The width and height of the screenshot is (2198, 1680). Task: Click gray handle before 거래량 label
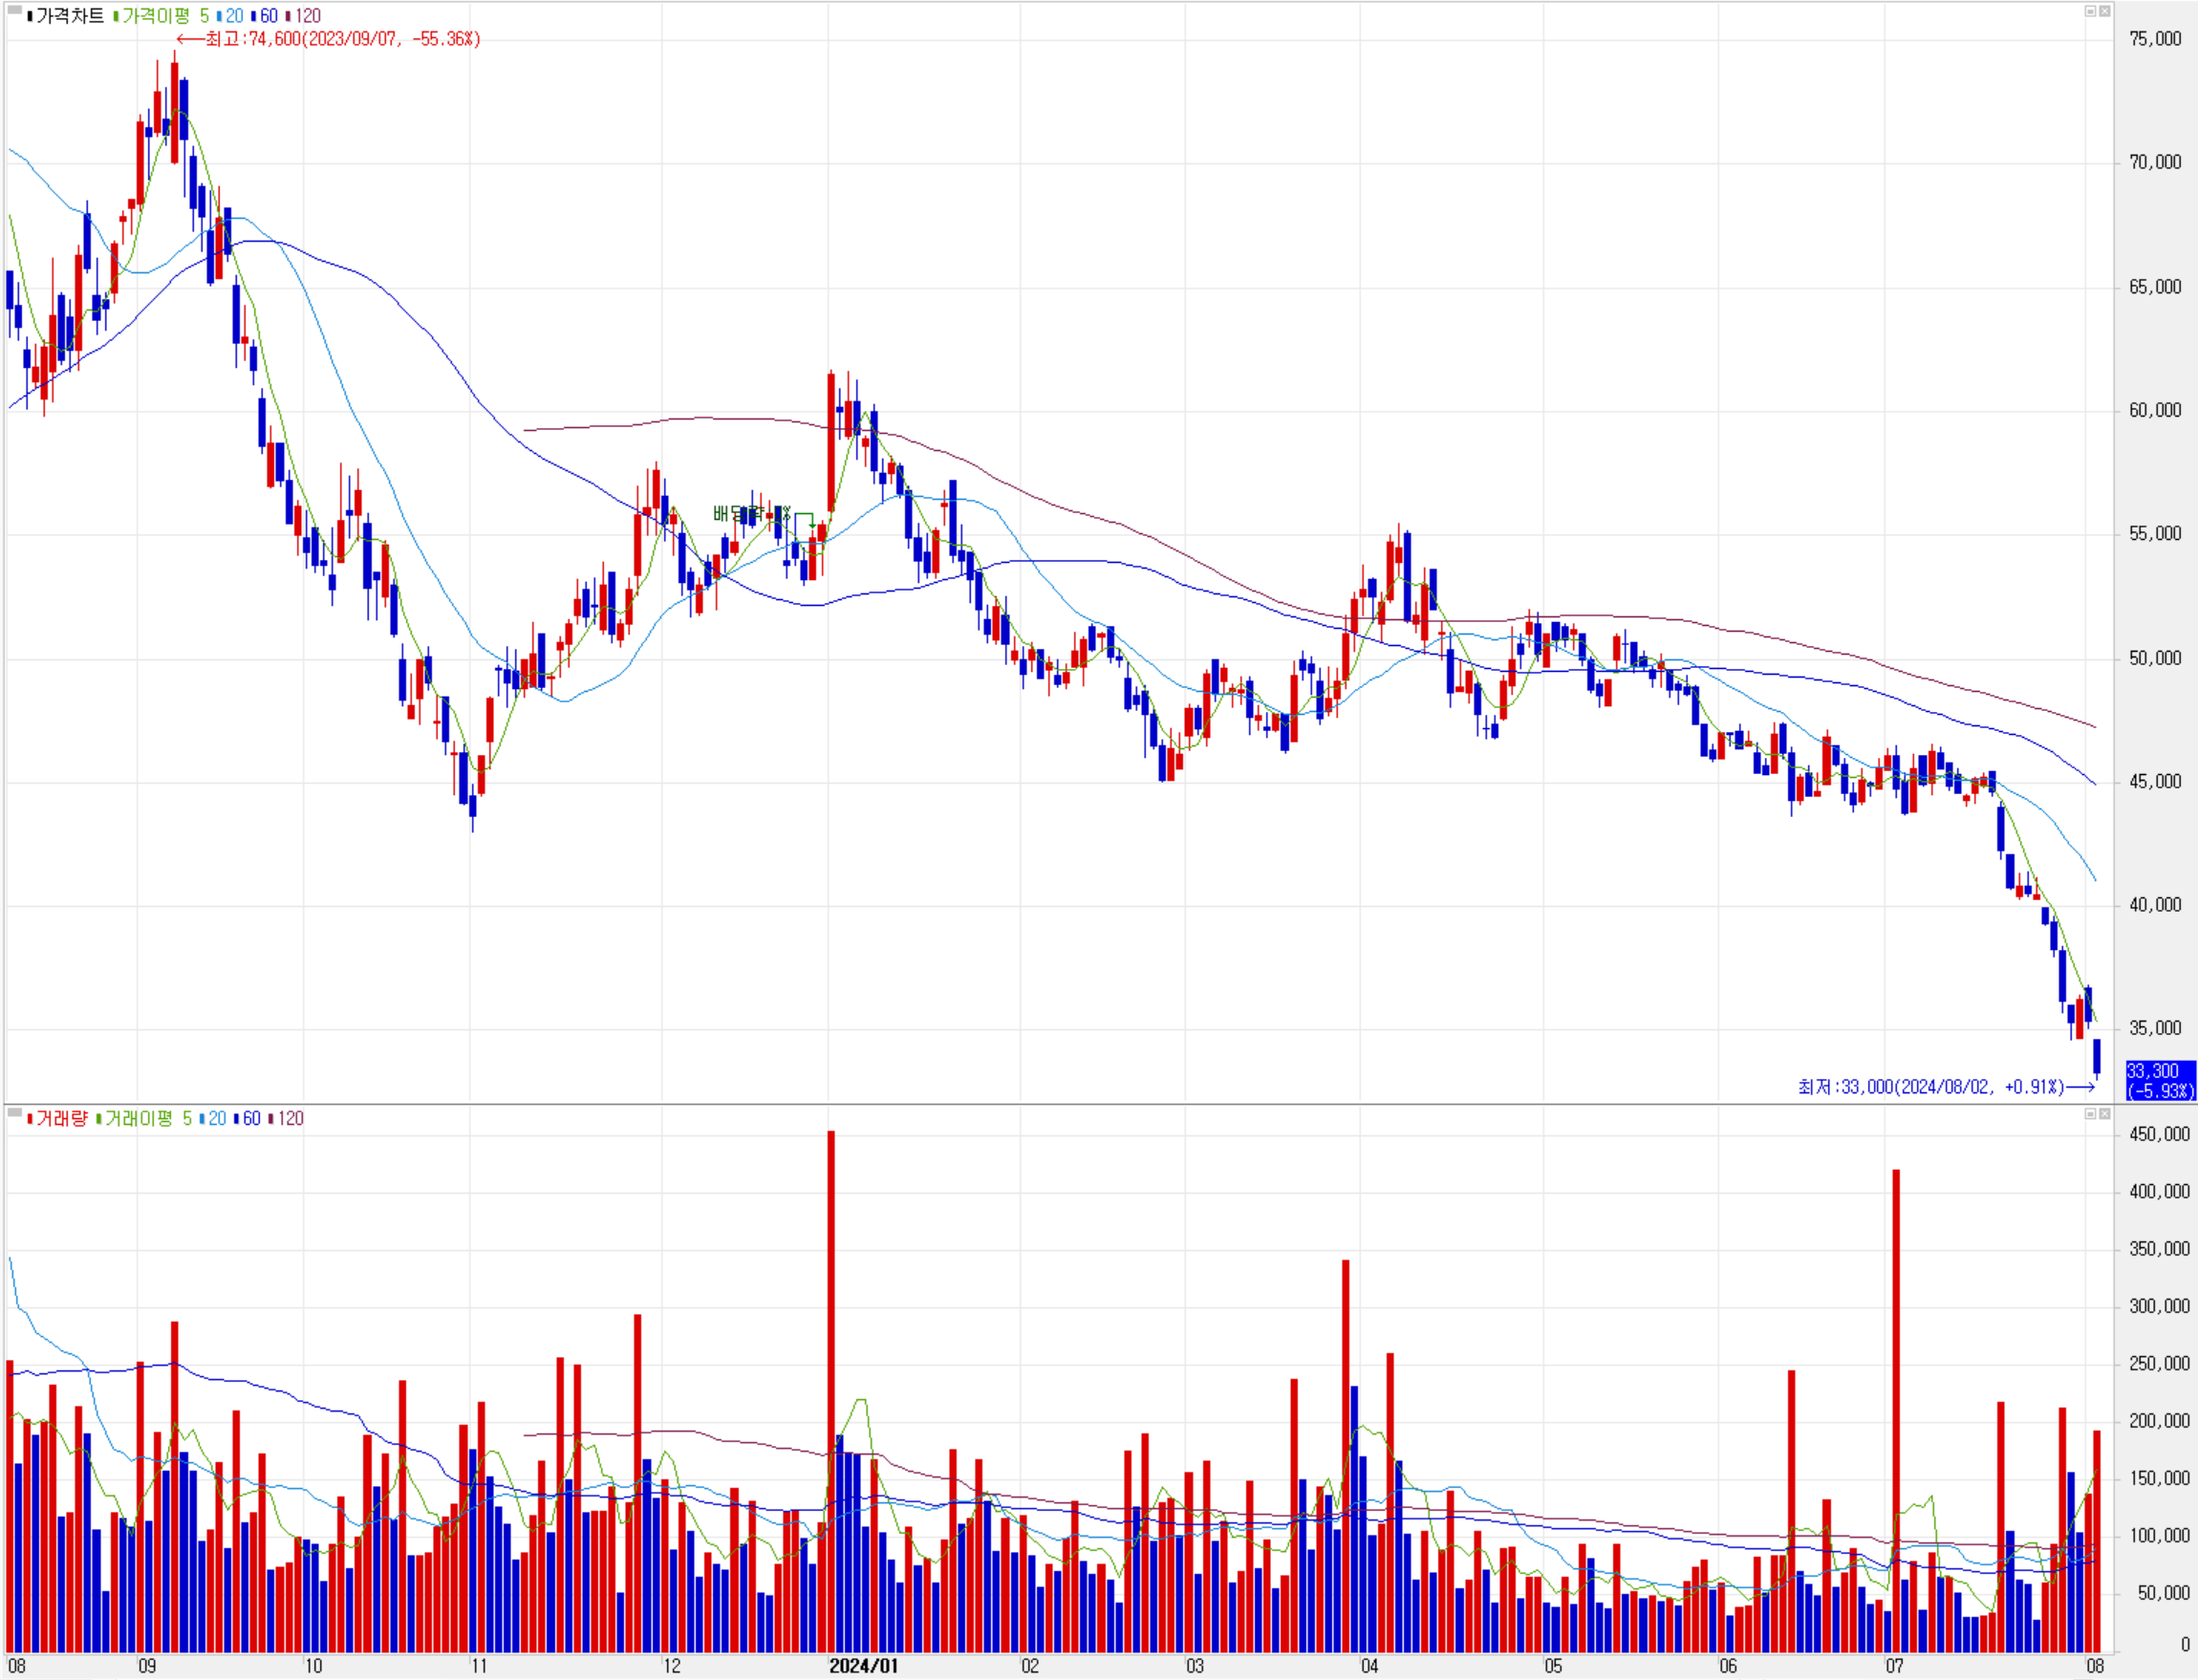(14, 1112)
